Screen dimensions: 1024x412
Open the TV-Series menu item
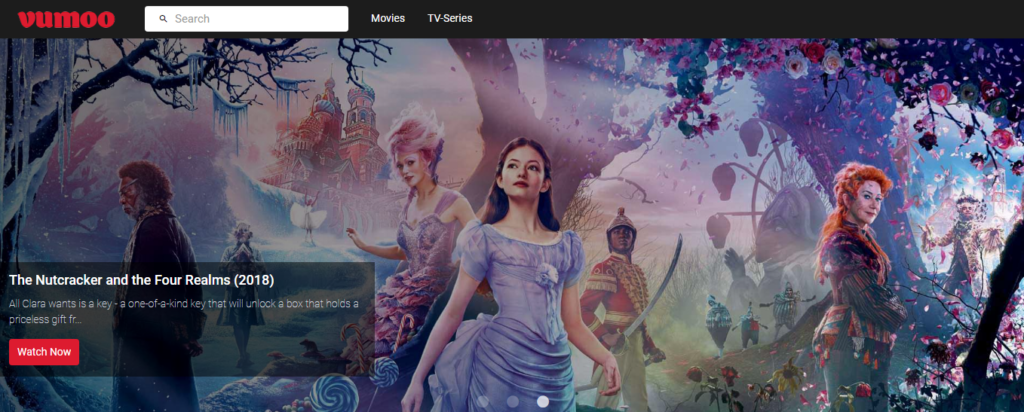(450, 18)
